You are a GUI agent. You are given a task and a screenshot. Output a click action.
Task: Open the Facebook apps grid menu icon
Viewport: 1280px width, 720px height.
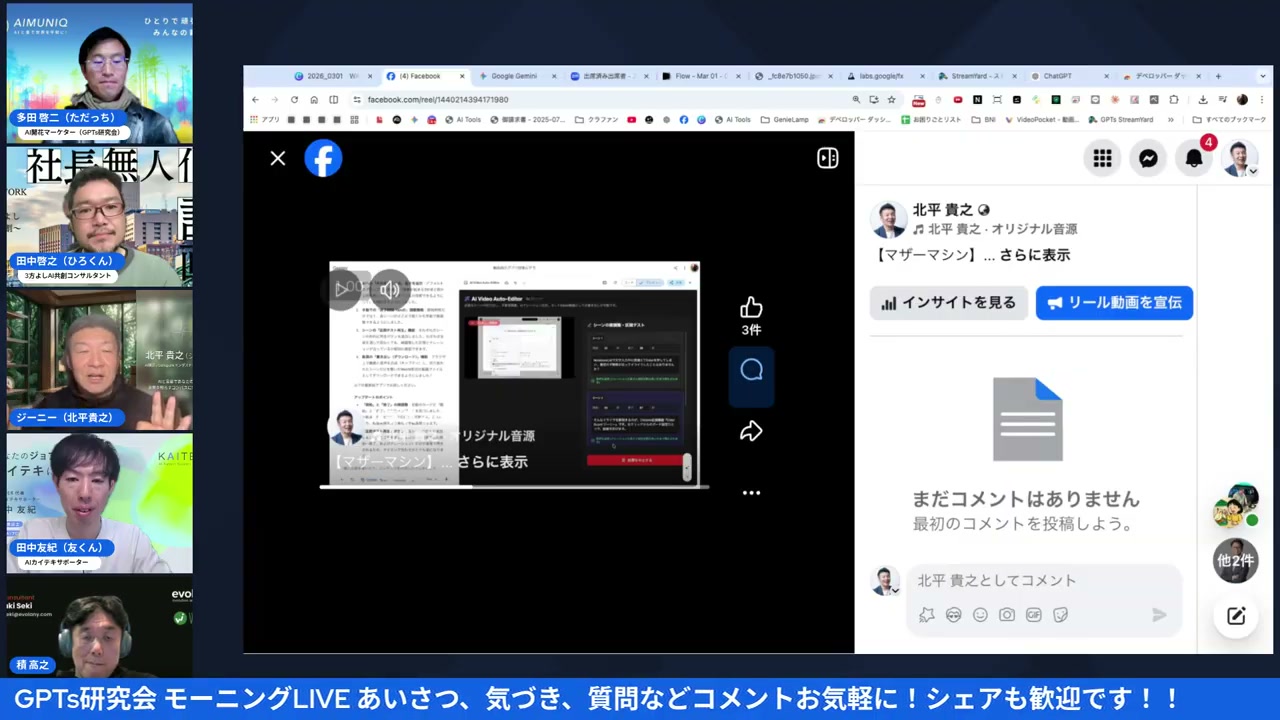point(1102,158)
